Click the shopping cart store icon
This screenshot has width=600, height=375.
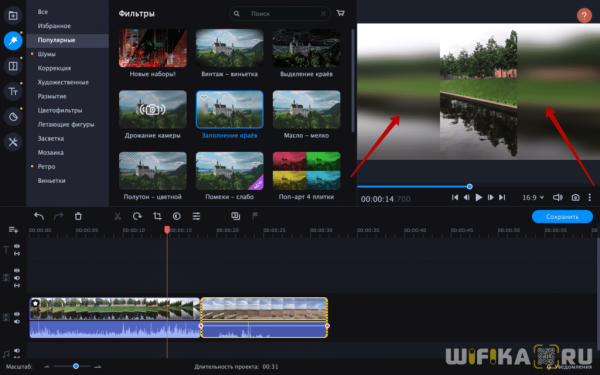[340, 13]
